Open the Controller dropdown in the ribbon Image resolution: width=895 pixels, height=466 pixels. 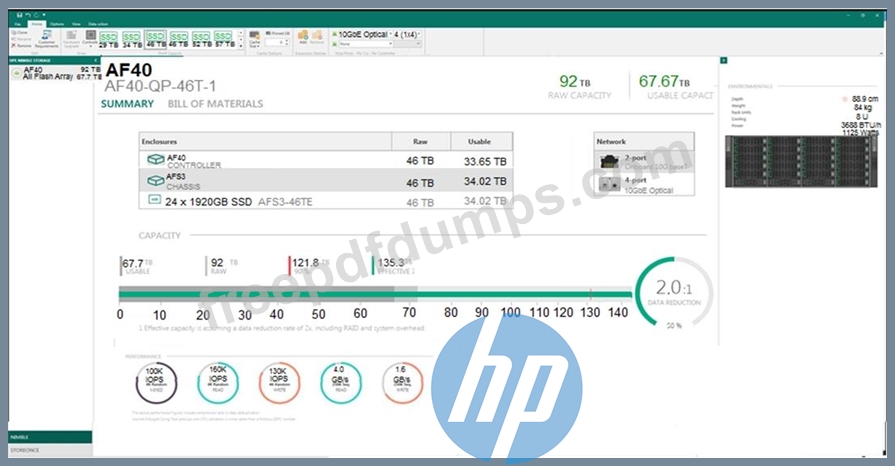point(90,39)
